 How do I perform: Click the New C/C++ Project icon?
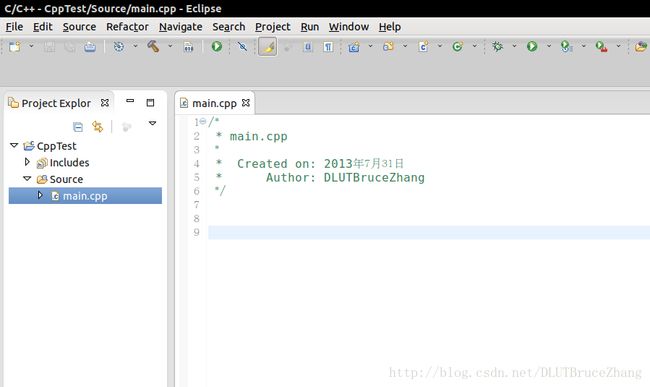354,46
